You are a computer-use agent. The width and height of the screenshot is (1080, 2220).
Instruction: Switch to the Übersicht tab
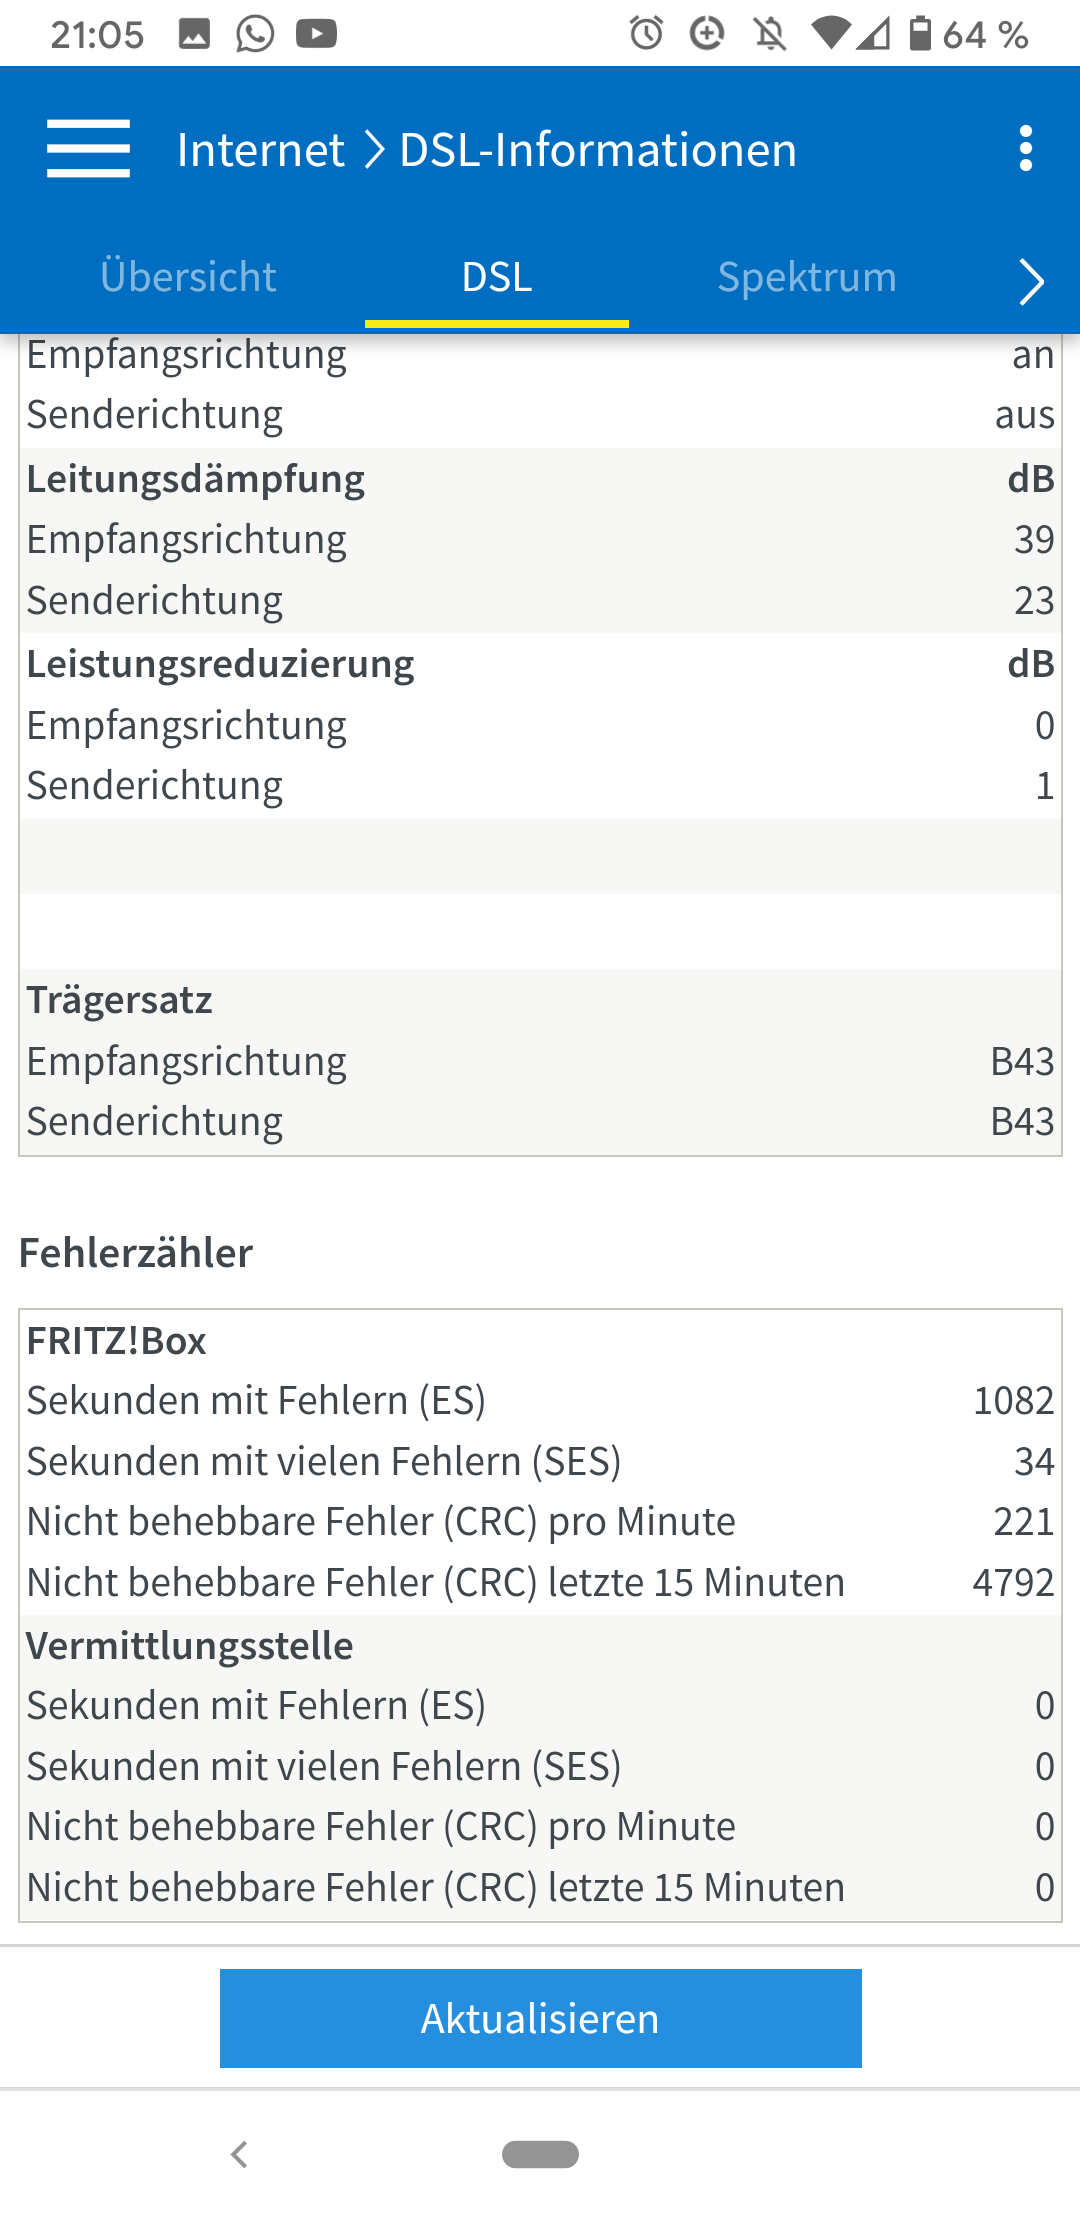188,277
